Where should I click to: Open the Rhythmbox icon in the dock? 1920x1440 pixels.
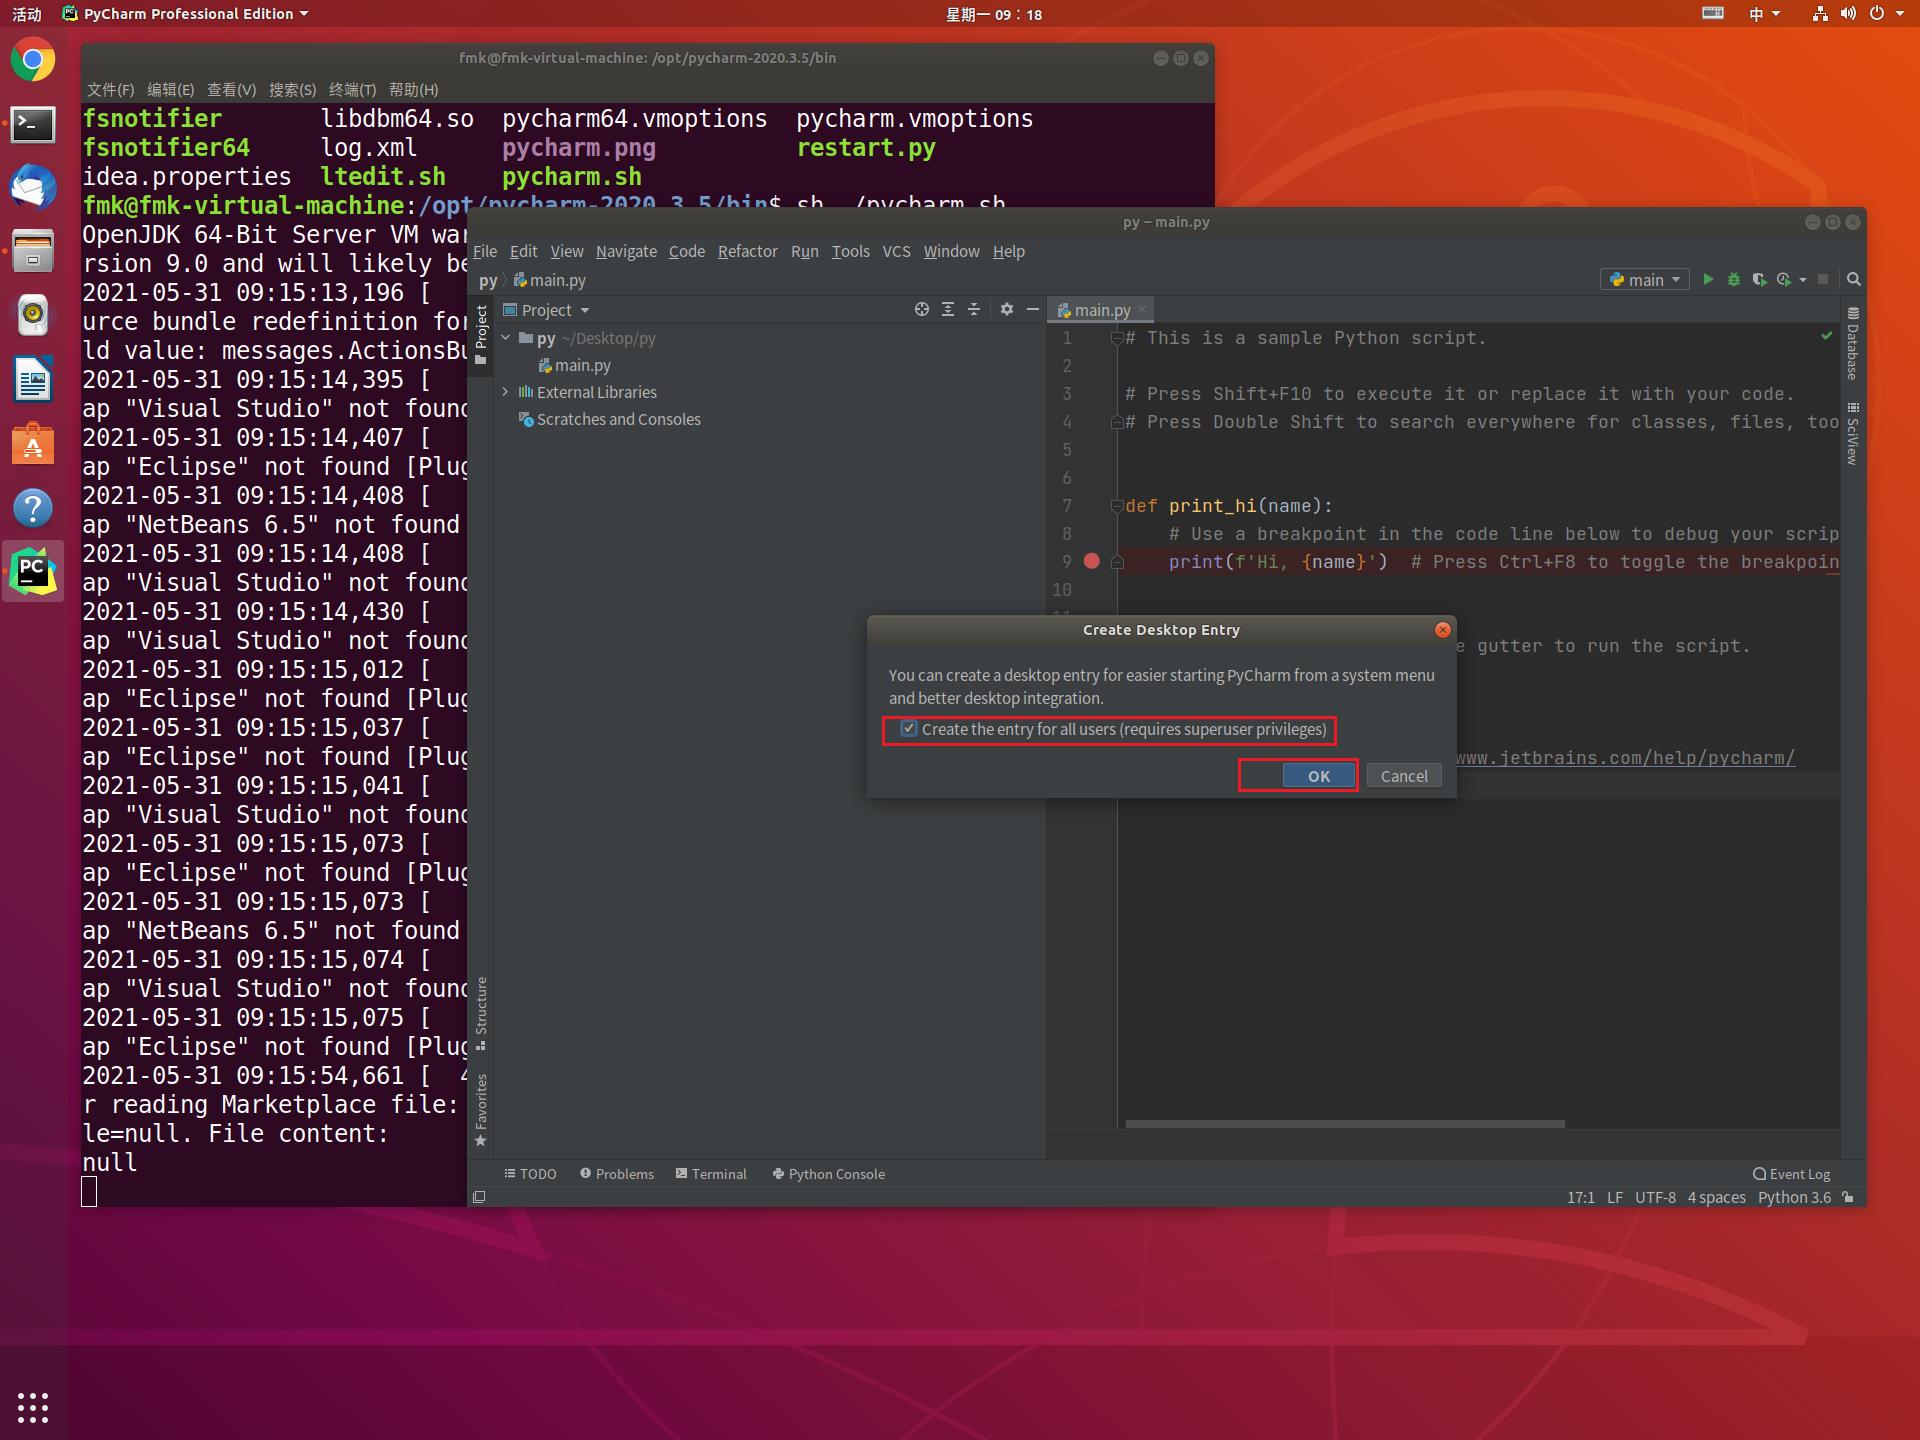pyautogui.click(x=33, y=315)
